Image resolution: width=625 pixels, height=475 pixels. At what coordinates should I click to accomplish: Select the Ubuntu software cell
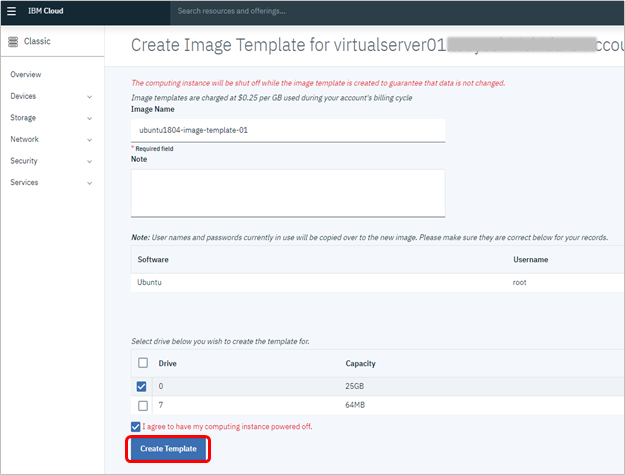[x=149, y=282]
